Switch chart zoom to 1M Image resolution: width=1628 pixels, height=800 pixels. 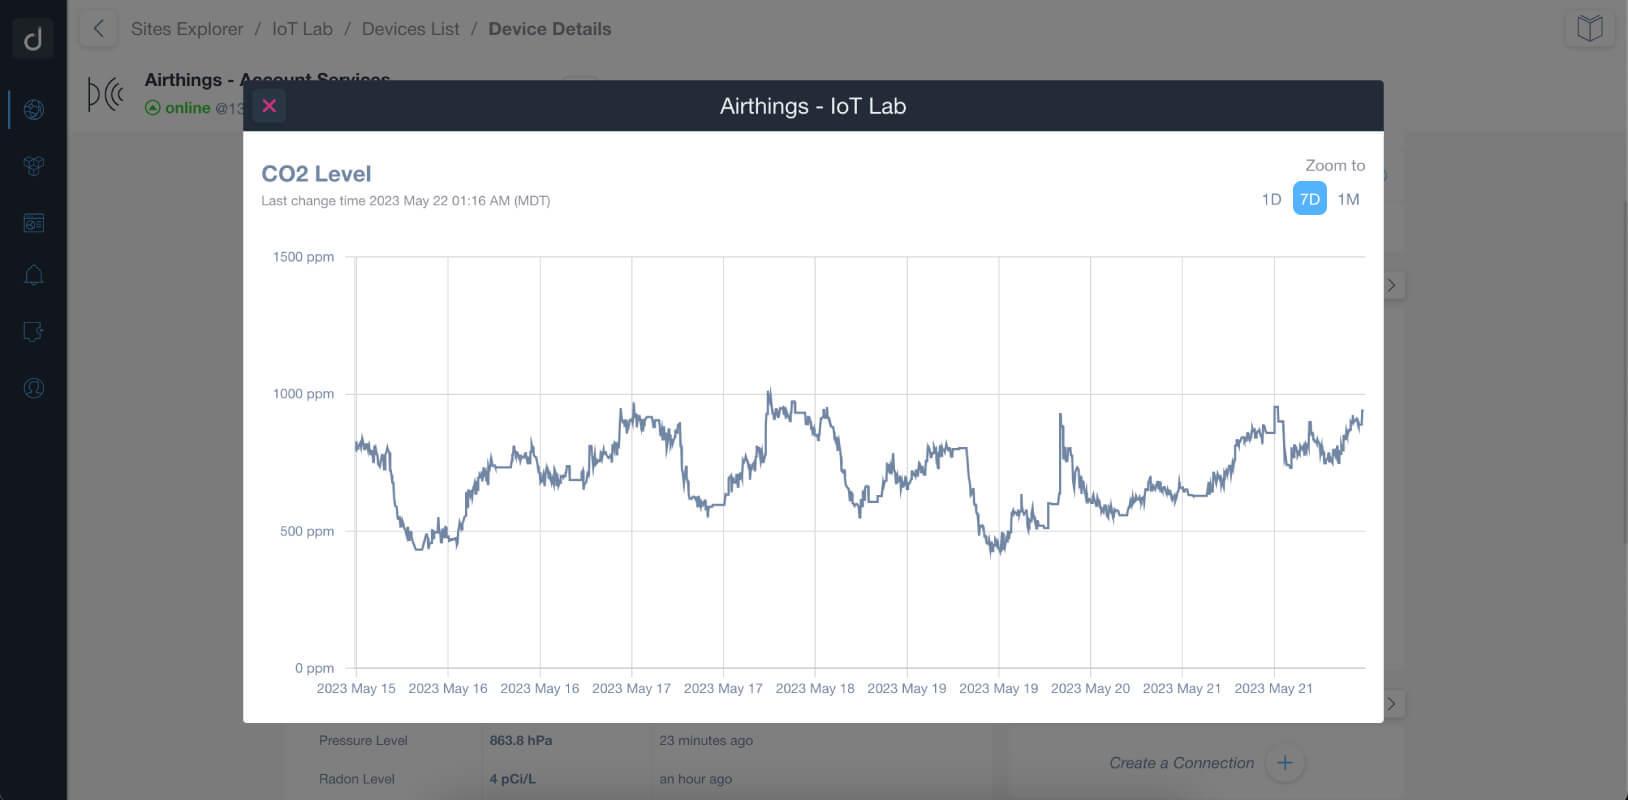coord(1348,199)
